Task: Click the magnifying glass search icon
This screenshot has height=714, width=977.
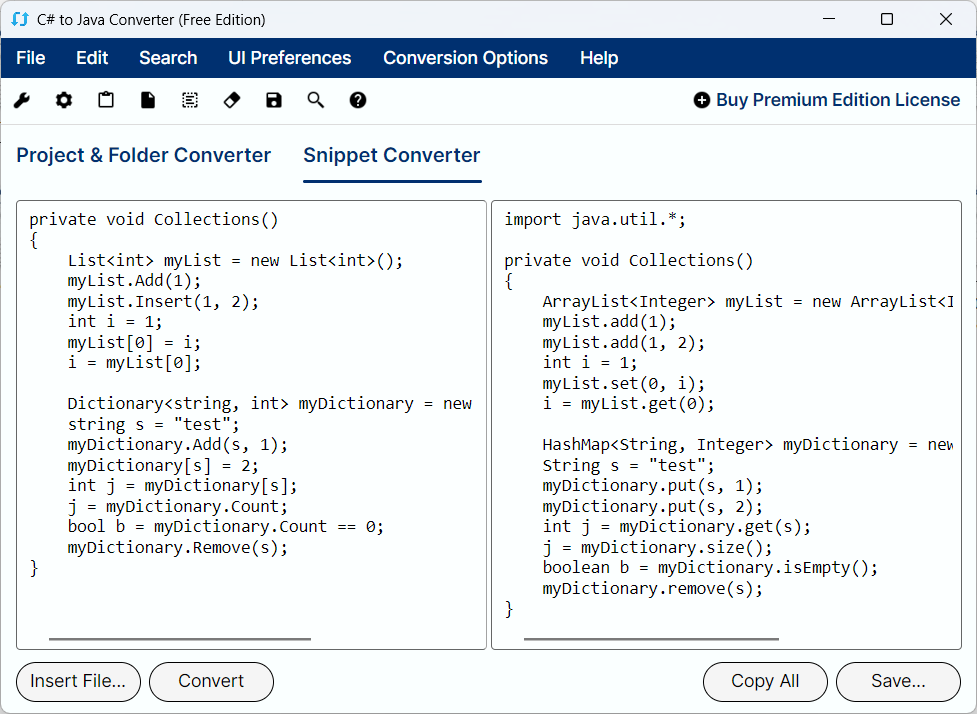Action: (316, 100)
